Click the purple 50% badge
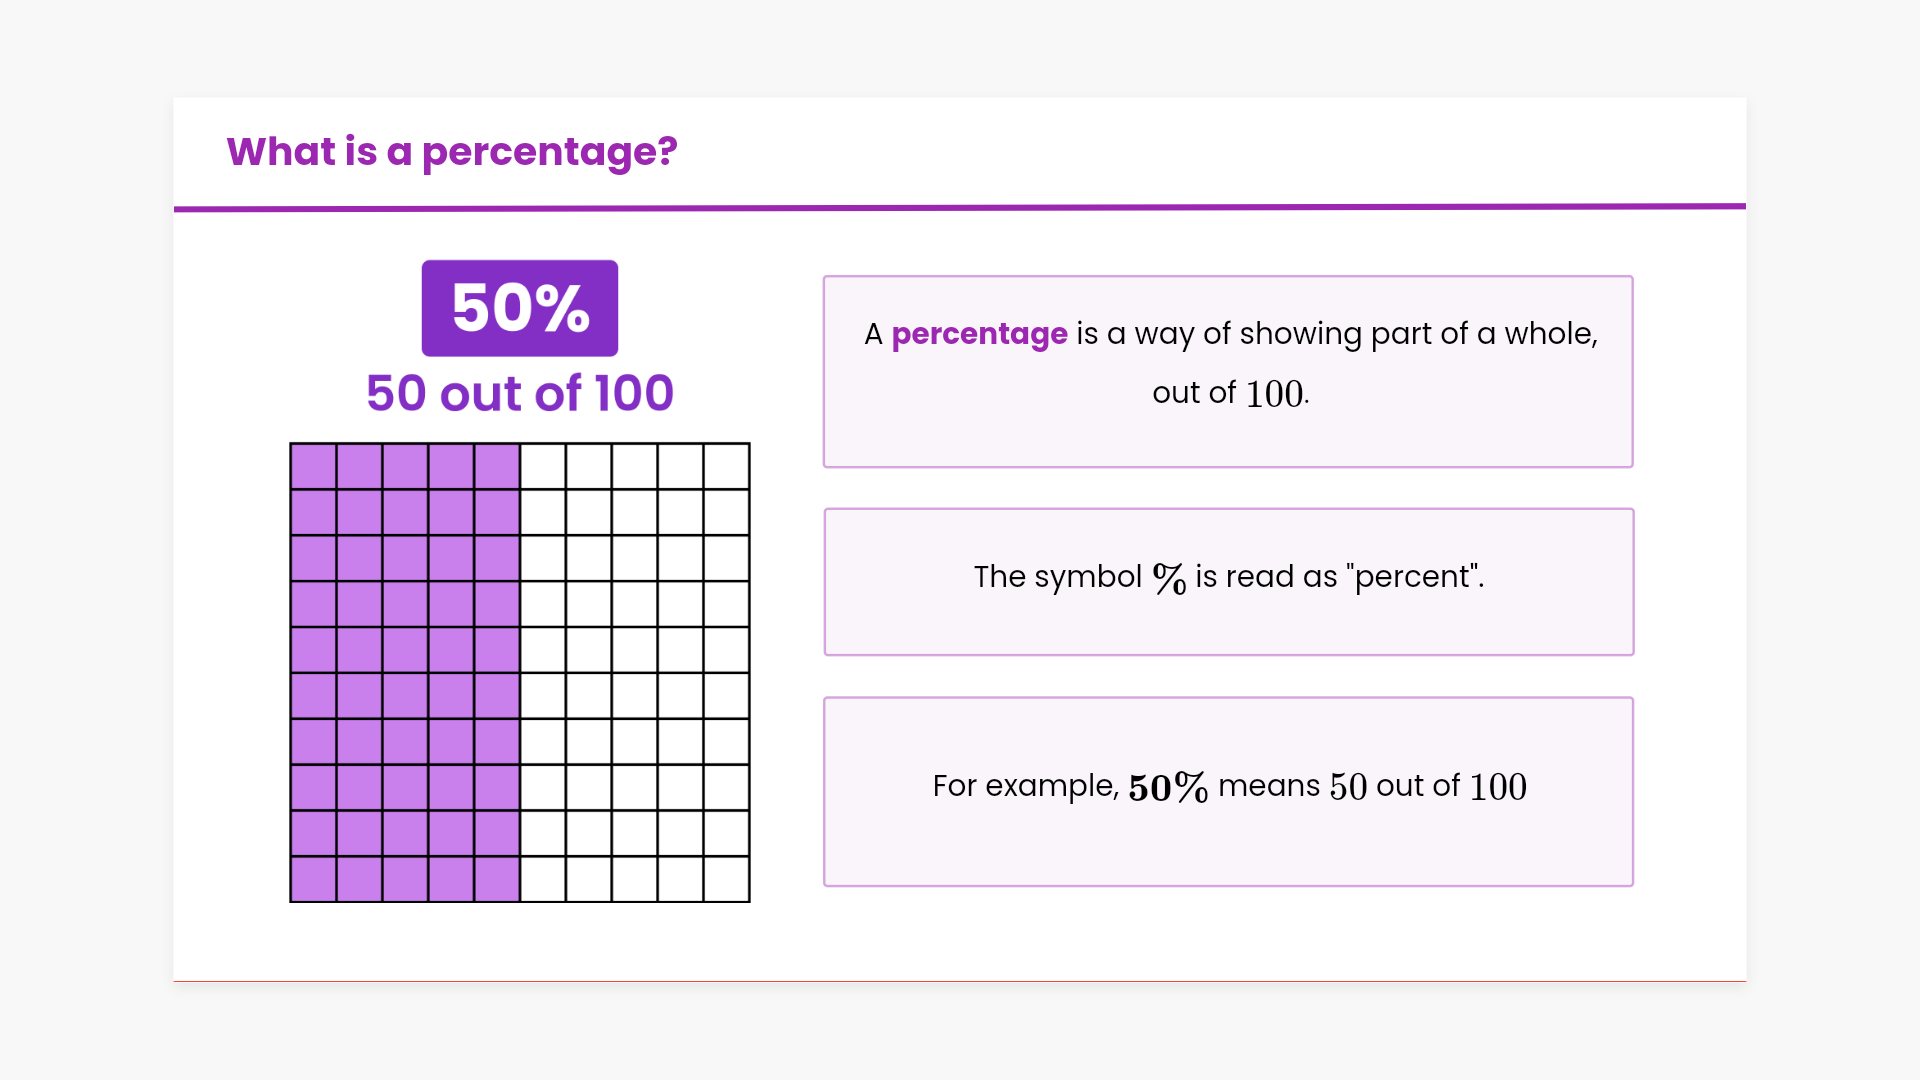This screenshot has width=1920, height=1080. (520, 308)
